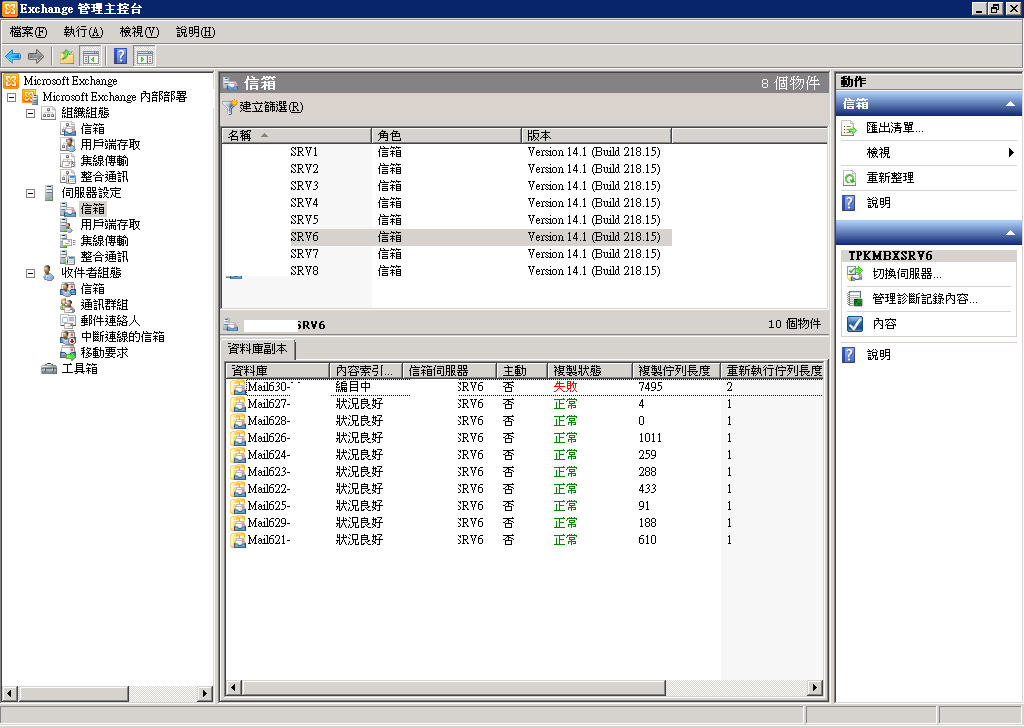Click right arrow of database list scrollbar
1024x728 pixels.
(814, 687)
